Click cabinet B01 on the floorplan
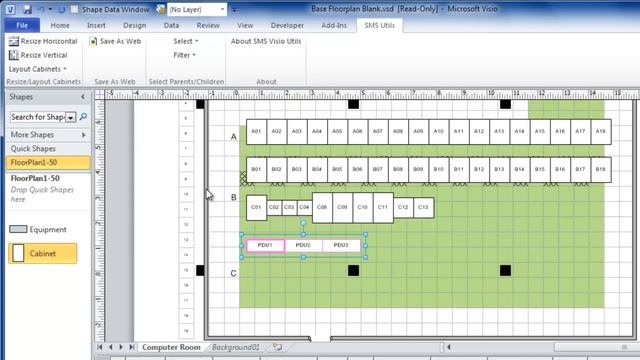This screenshot has width=640, height=360. tap(256, 169)
